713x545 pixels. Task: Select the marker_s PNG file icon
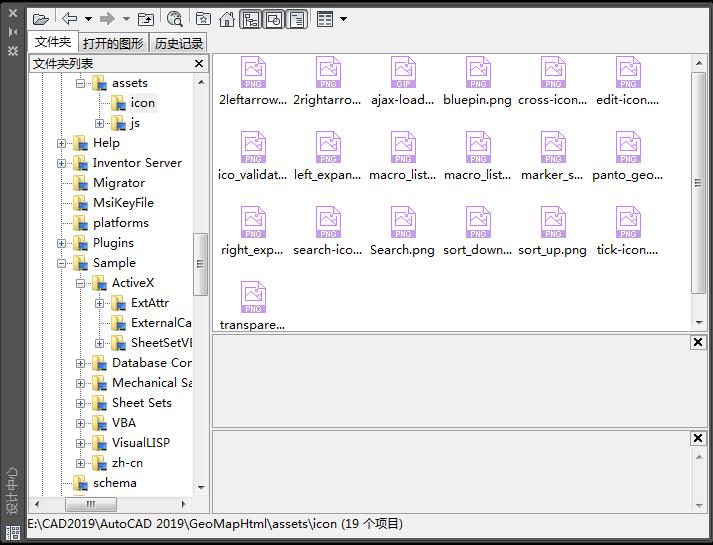tap(553, 147)
